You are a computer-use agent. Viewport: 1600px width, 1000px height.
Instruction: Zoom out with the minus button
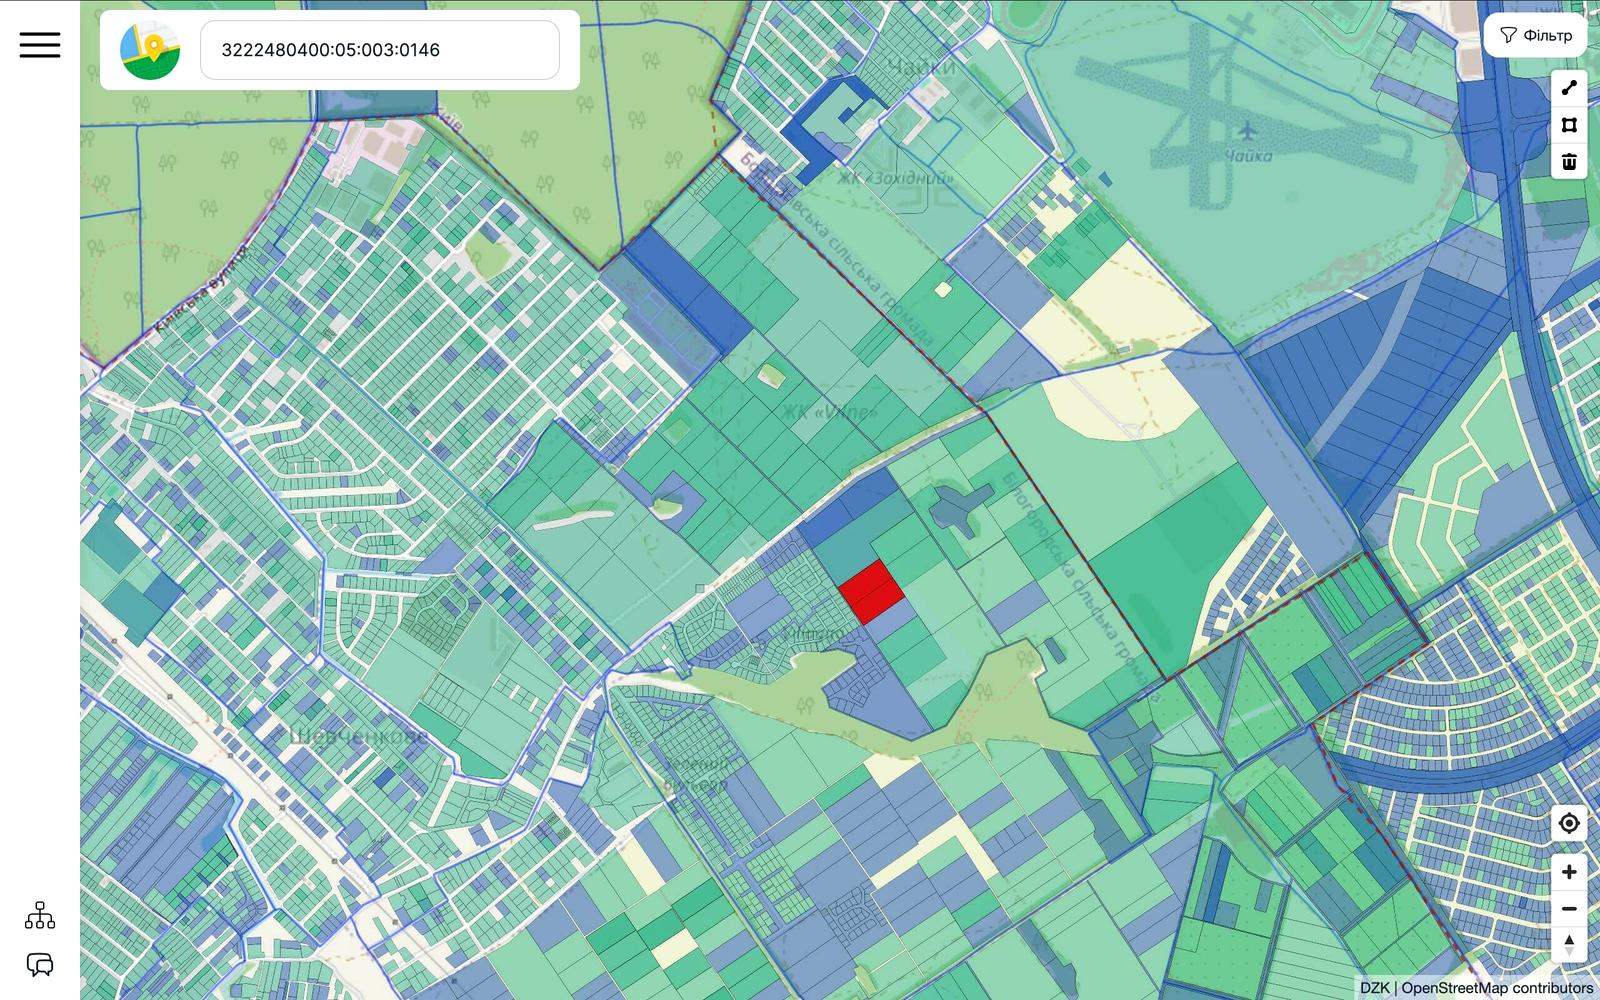[1569, 909]
